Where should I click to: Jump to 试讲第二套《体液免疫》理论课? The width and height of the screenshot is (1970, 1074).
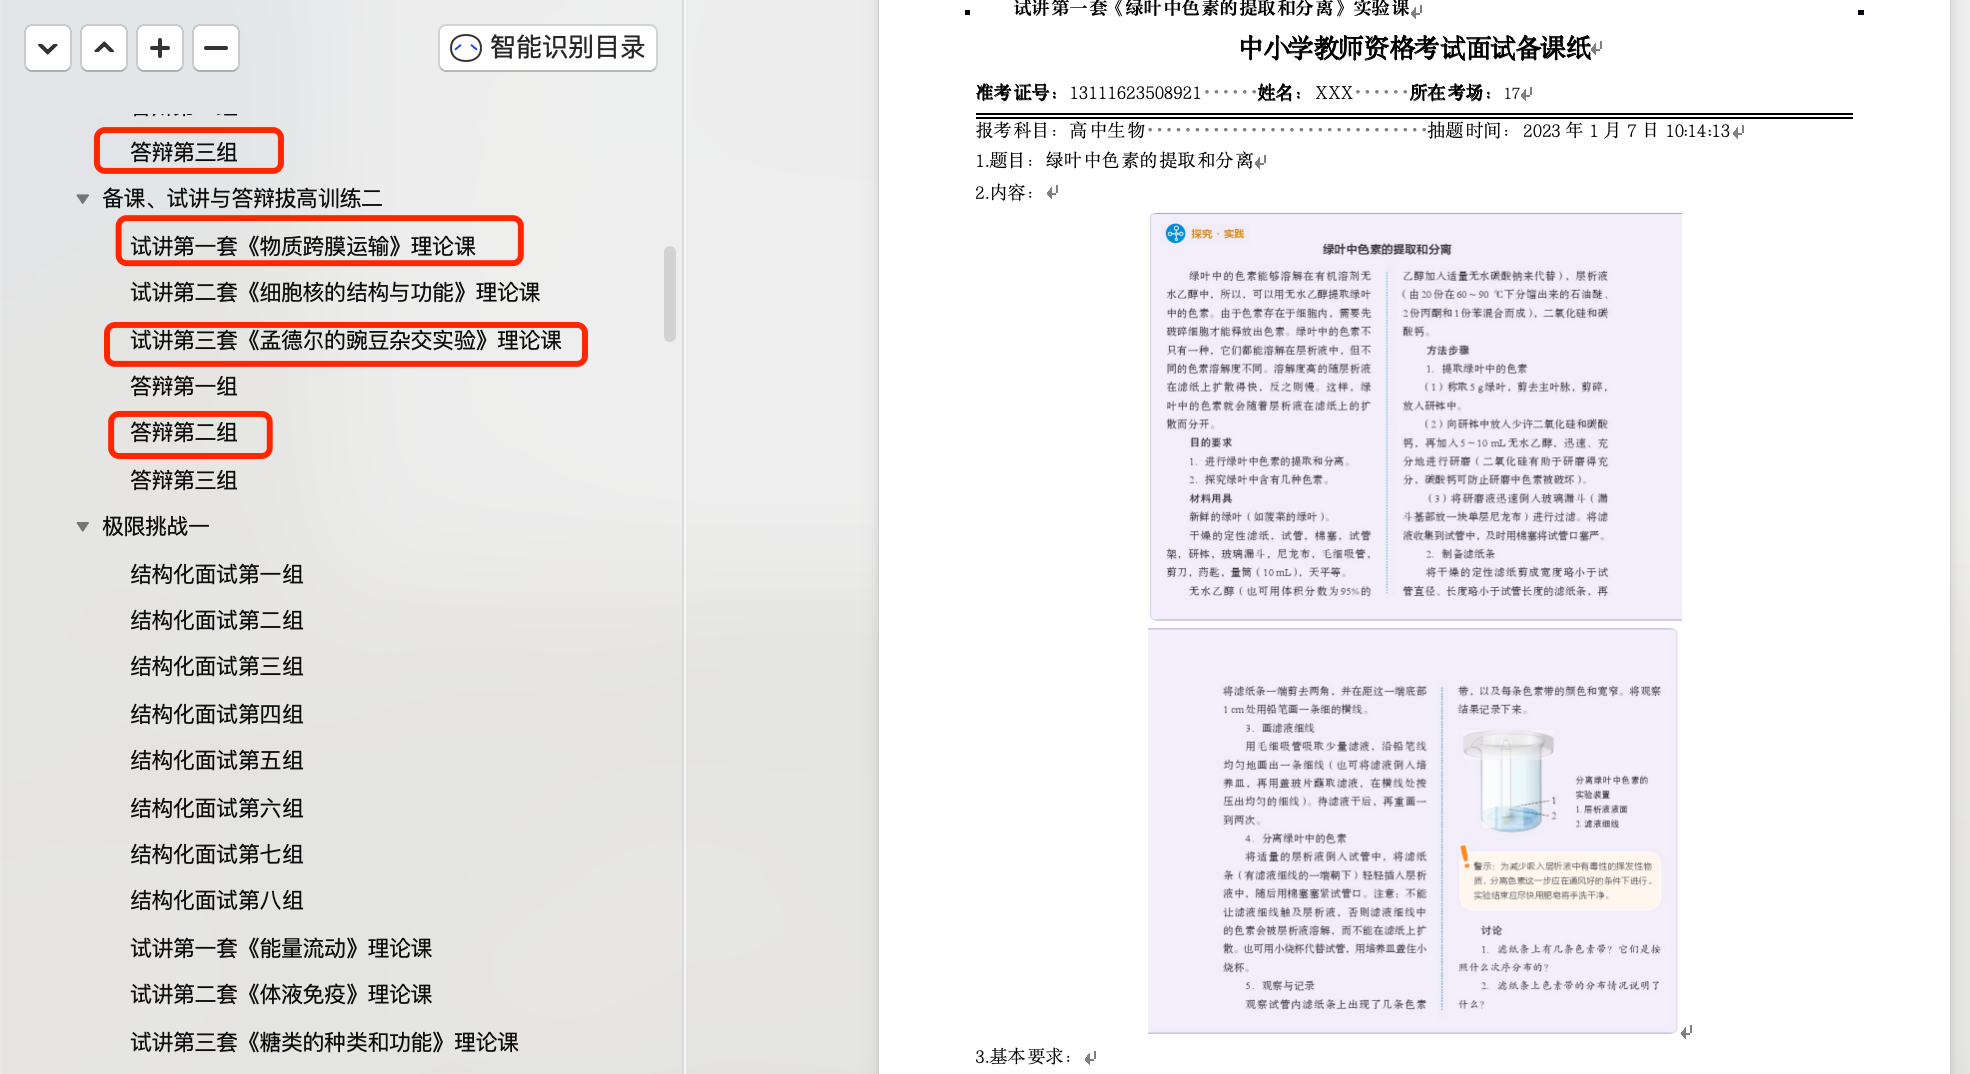click(281, 994)
